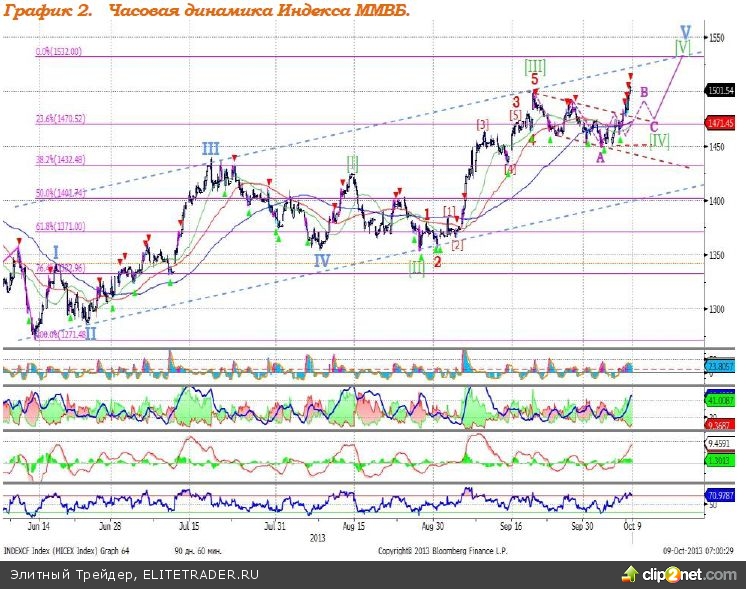Image resolution: width=746 pixels, height=589 pixels.
Task: Click the 0.0%(1532.00) Fibonacci level label
Action: coord(59,51)
